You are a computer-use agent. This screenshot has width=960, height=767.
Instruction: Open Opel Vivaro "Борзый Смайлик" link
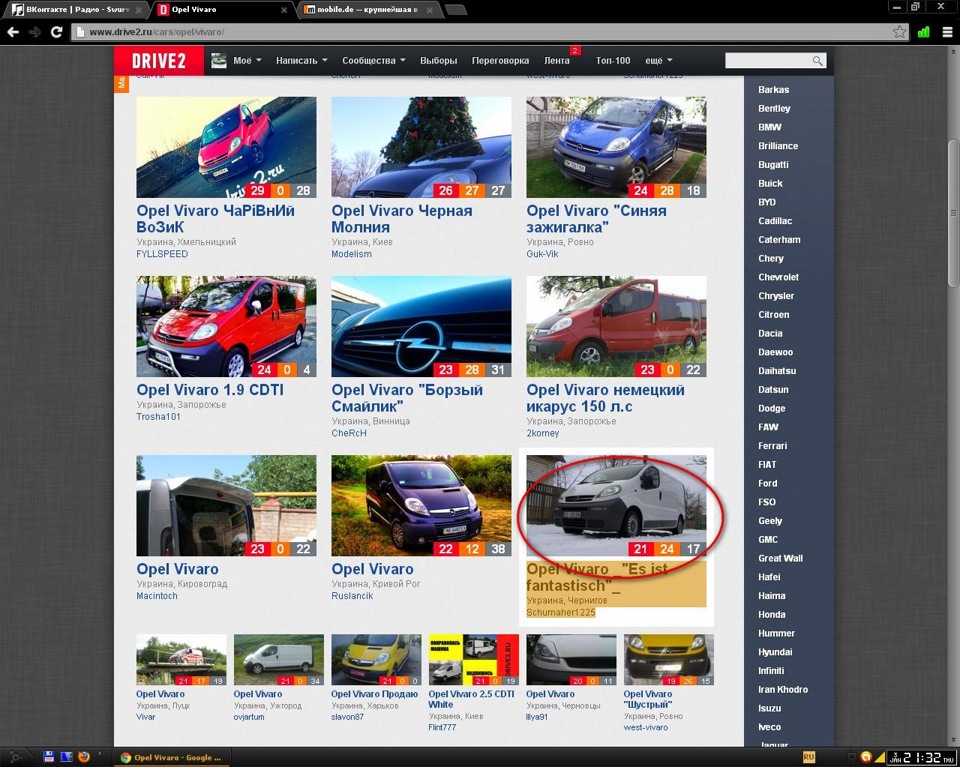tap(407, 398)
